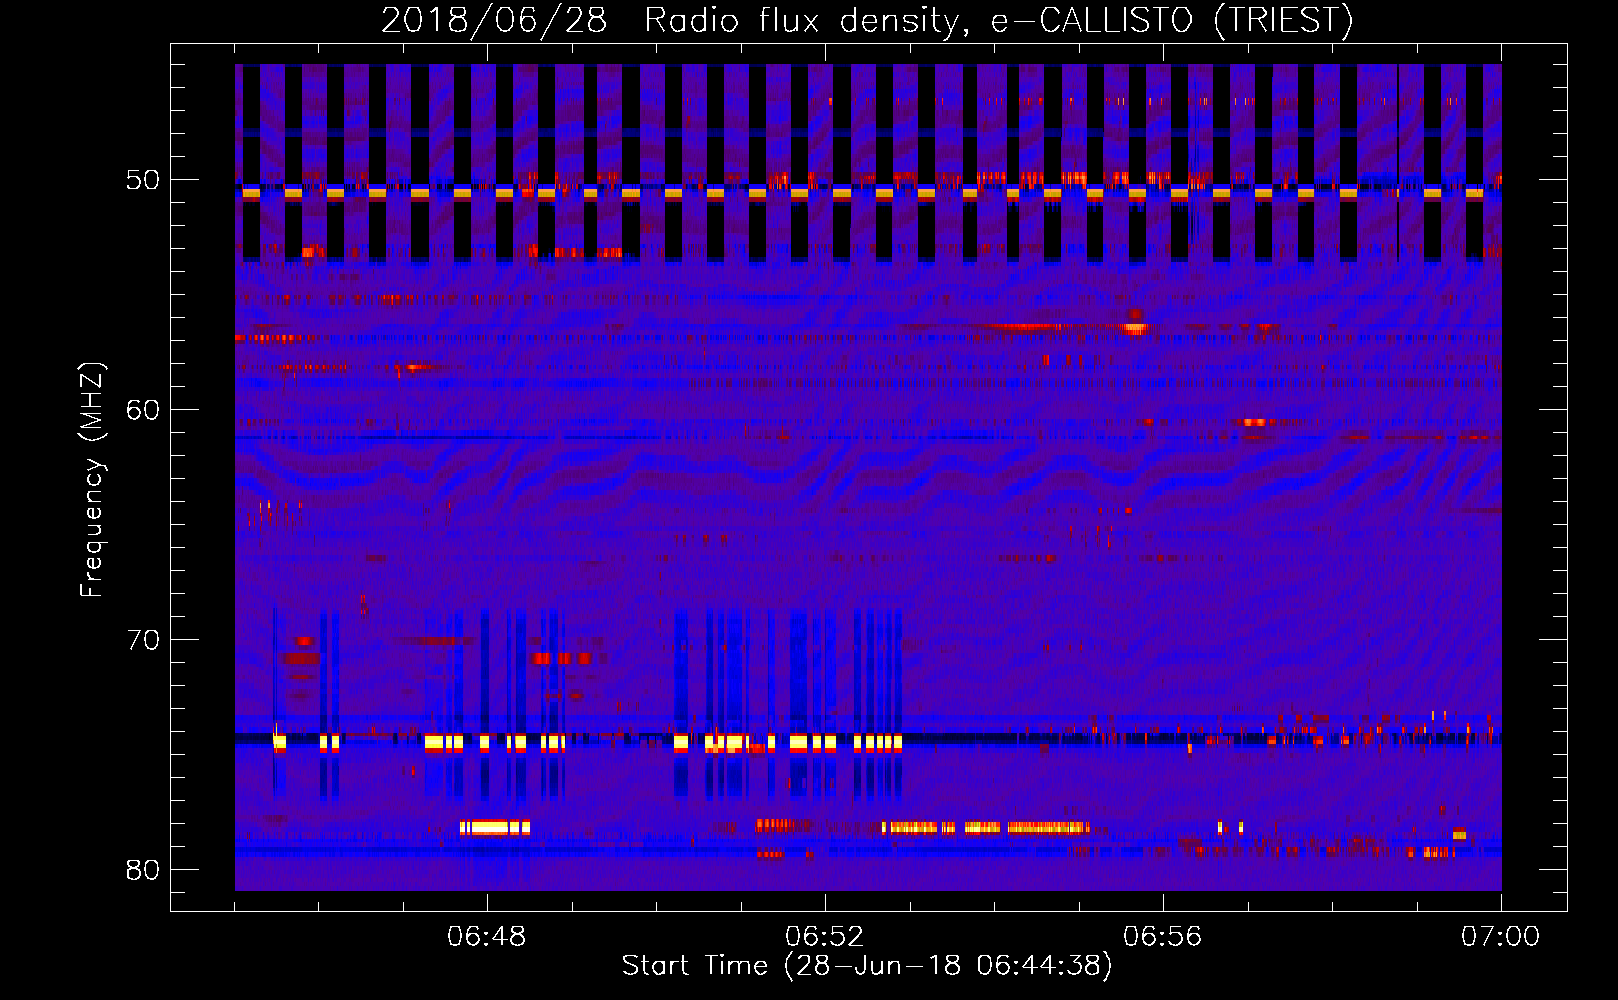The width and height of the screenshot is (1618, 1000).
Task: Click the 06:48 time tick label
Action: pos(487,937)
